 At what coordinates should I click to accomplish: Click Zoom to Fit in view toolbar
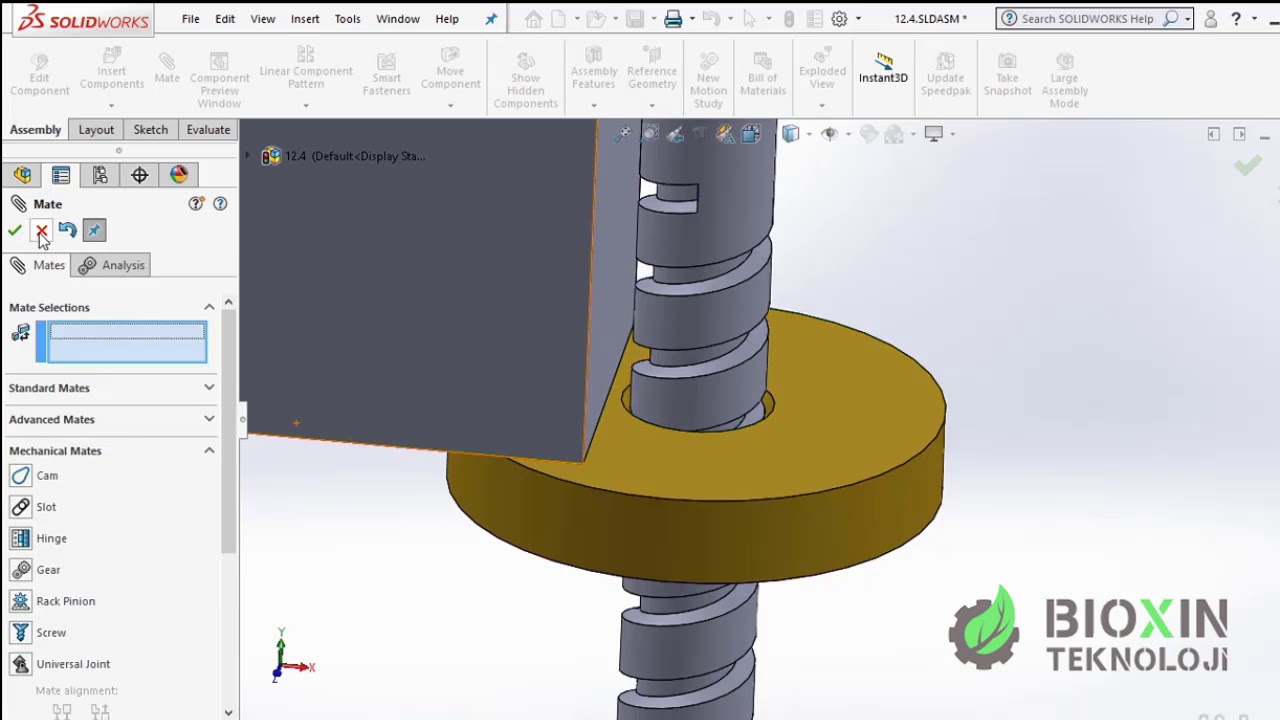click(x=623, y=134)
